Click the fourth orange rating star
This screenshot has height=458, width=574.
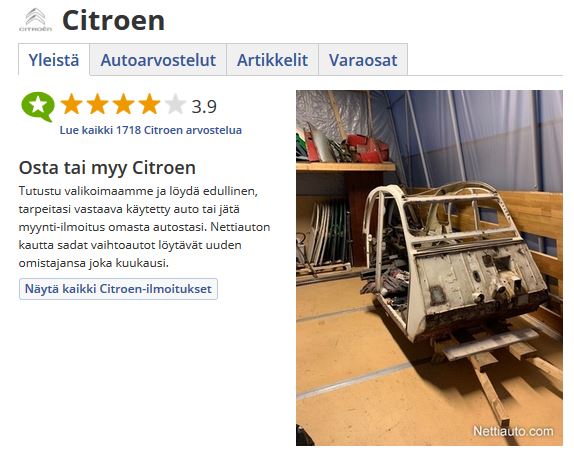(x=149, y=104)
